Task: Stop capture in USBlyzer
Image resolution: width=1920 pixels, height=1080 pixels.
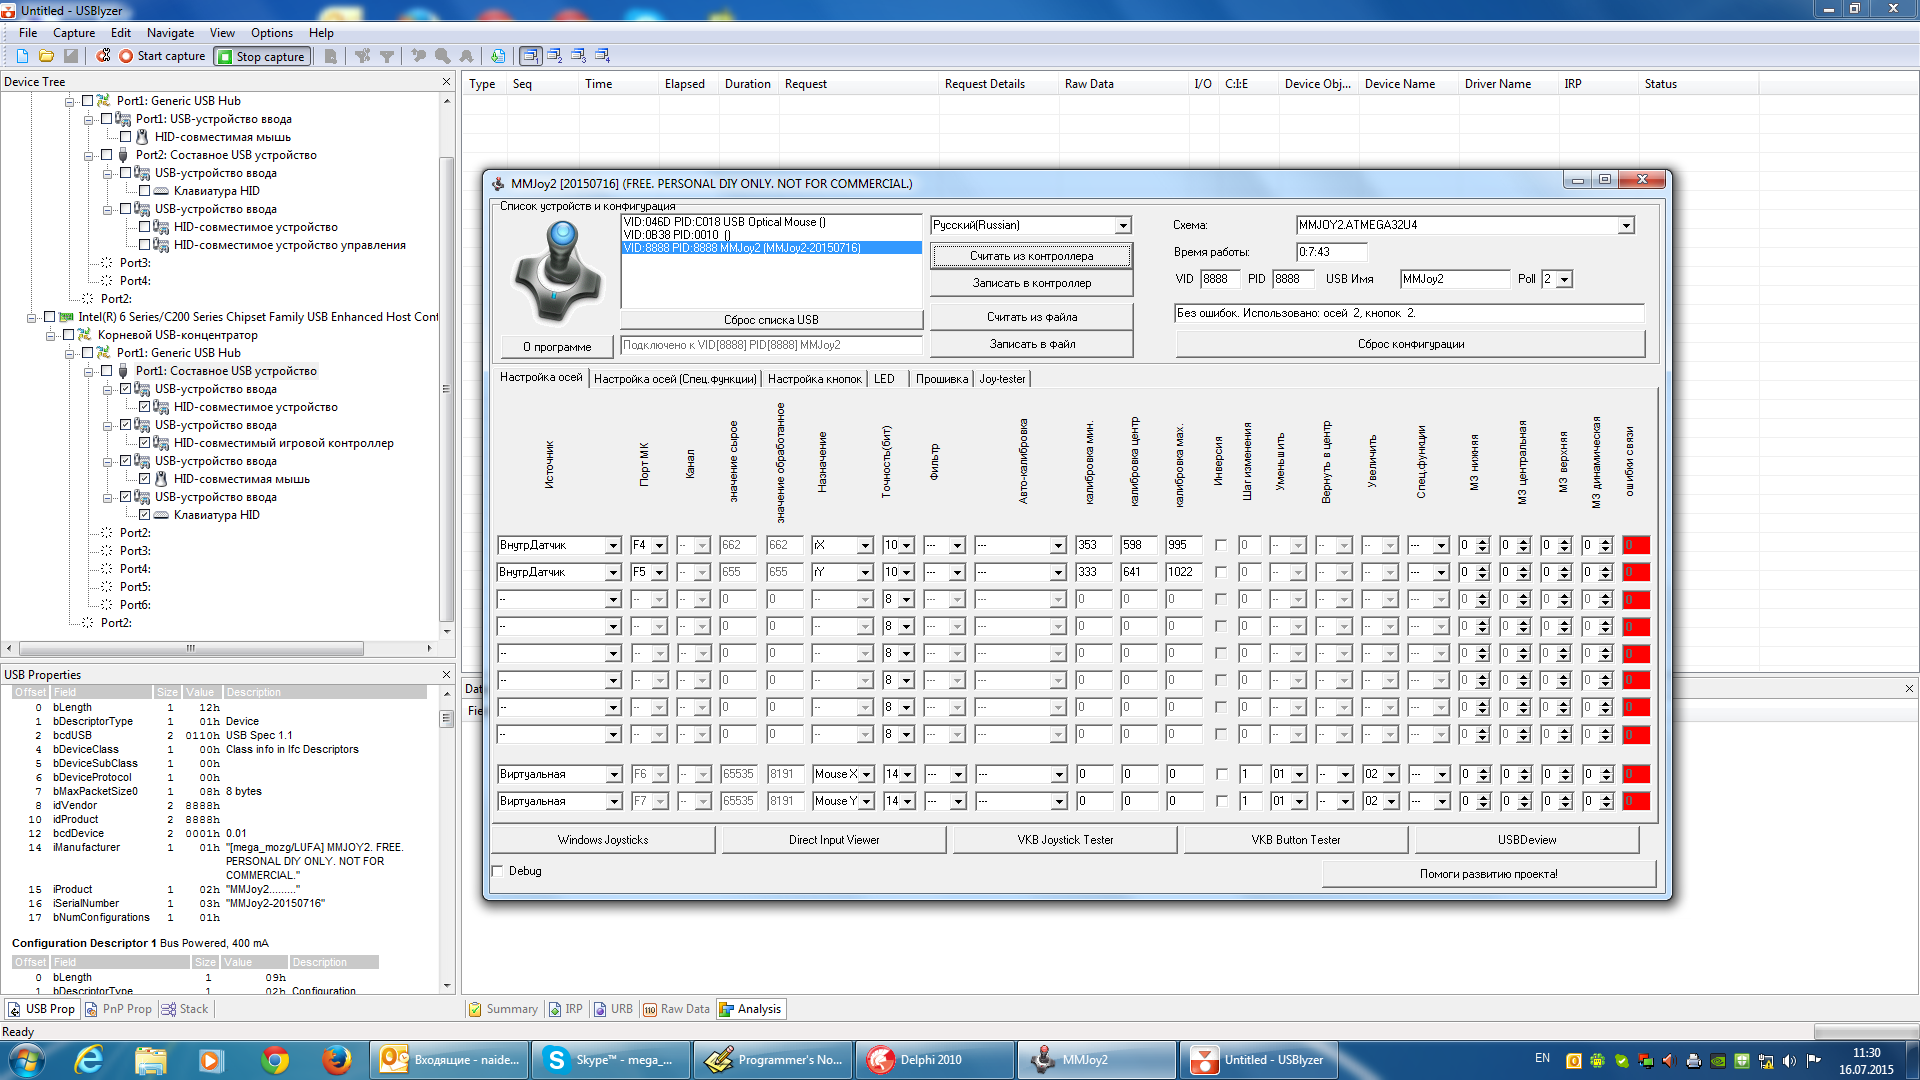Action: click(261, 56)
